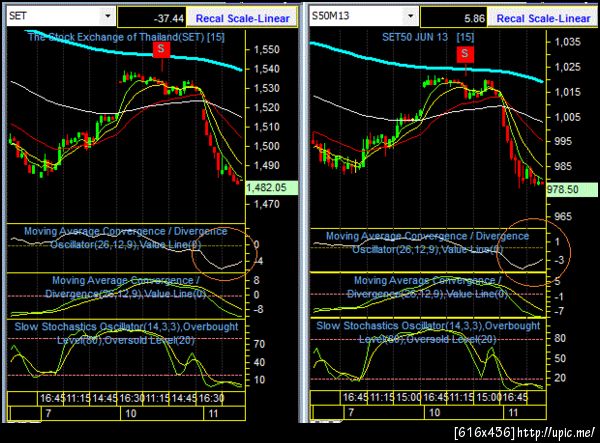Click date 10 on SET50 time axis
600x443 pixels.
tap(434, 412)
